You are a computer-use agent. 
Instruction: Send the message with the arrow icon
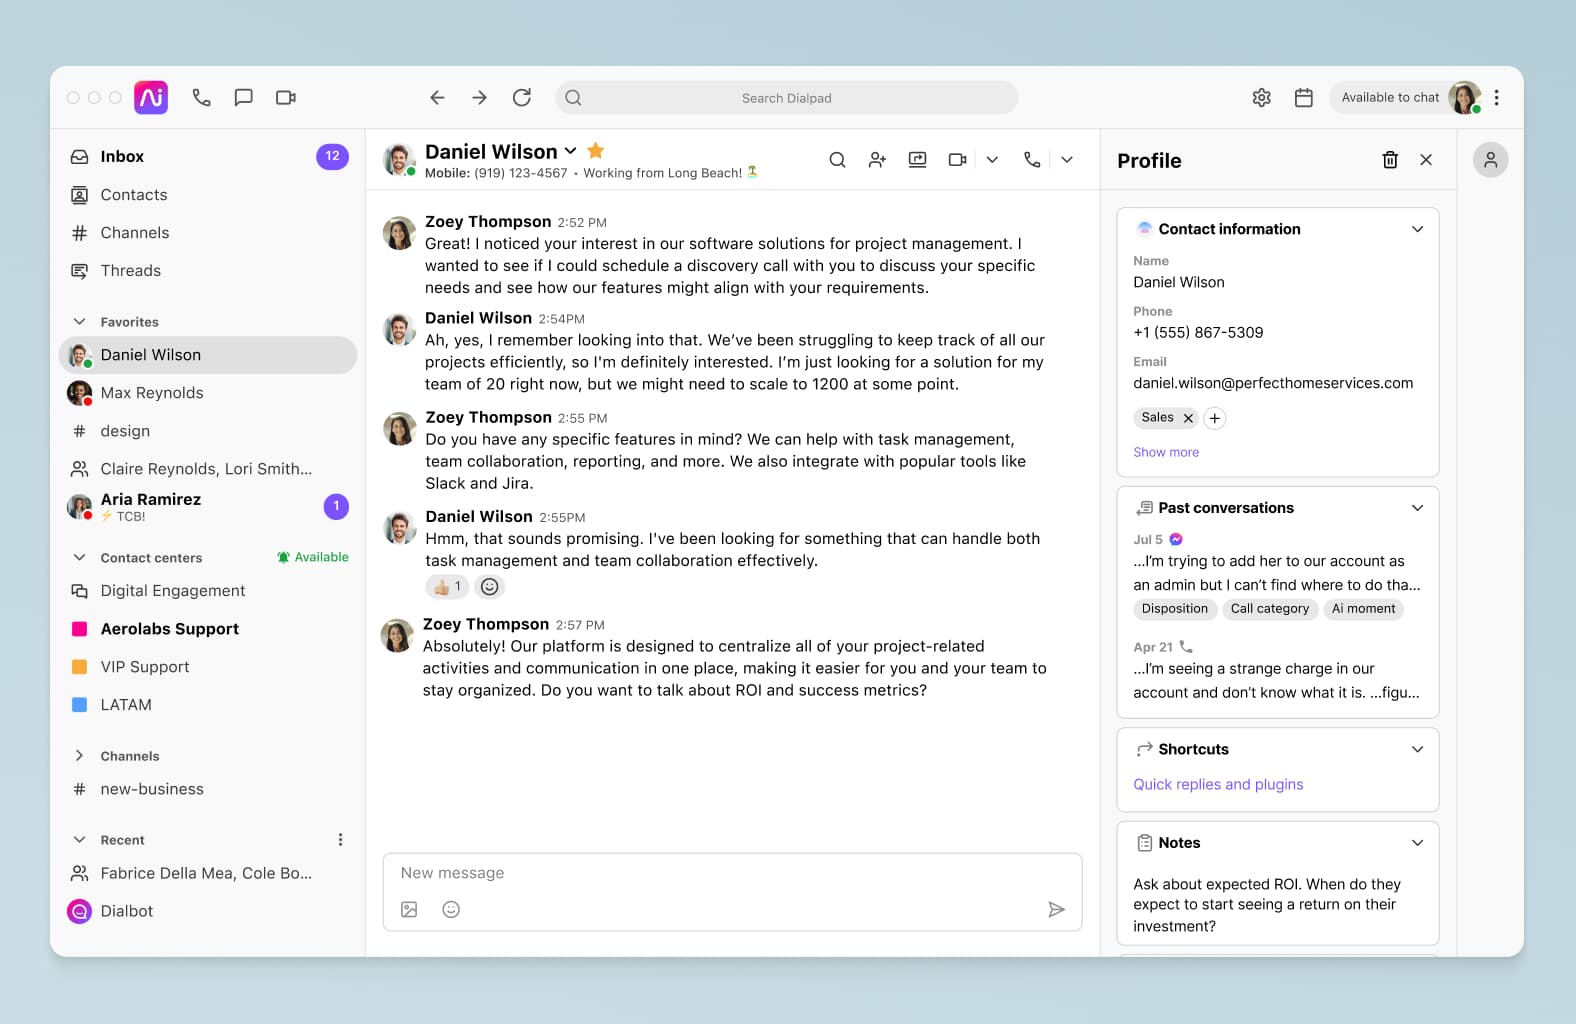coord(1056,909)
